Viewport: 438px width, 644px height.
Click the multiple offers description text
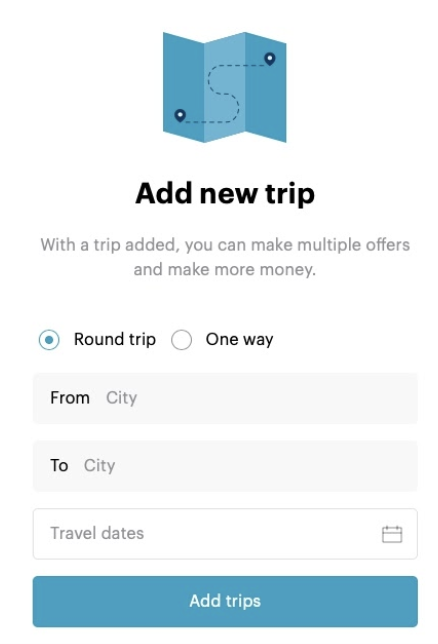coord(225,257)
